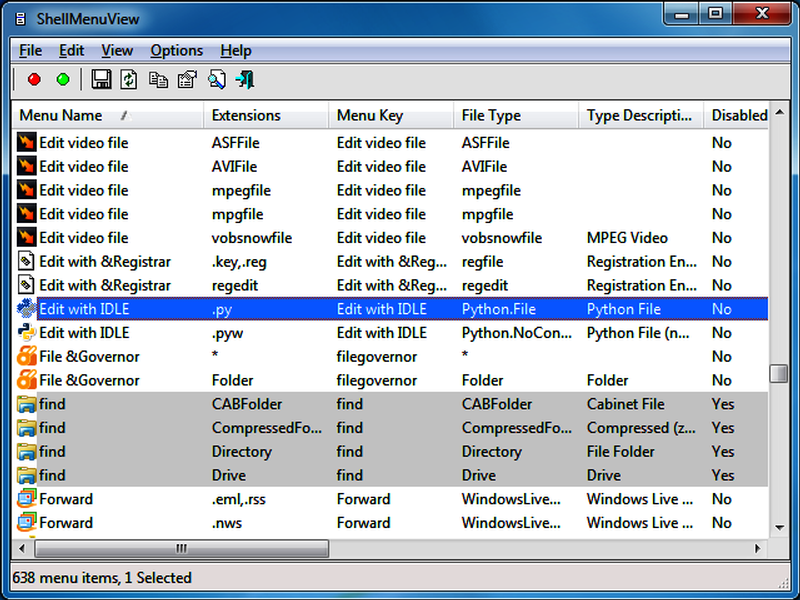Select the Forward row for .nws

[66, 523]
